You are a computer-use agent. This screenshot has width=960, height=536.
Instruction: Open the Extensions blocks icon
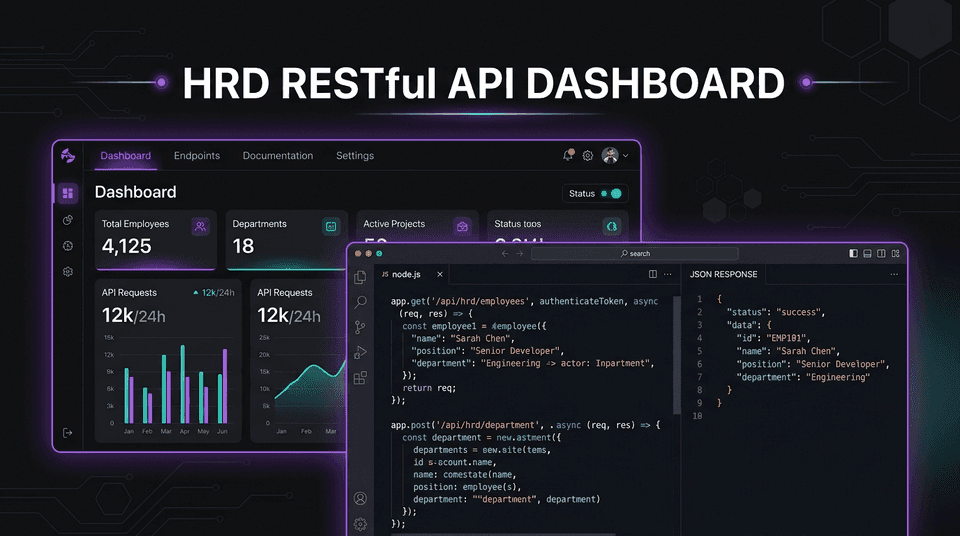(x=361, y=377)
